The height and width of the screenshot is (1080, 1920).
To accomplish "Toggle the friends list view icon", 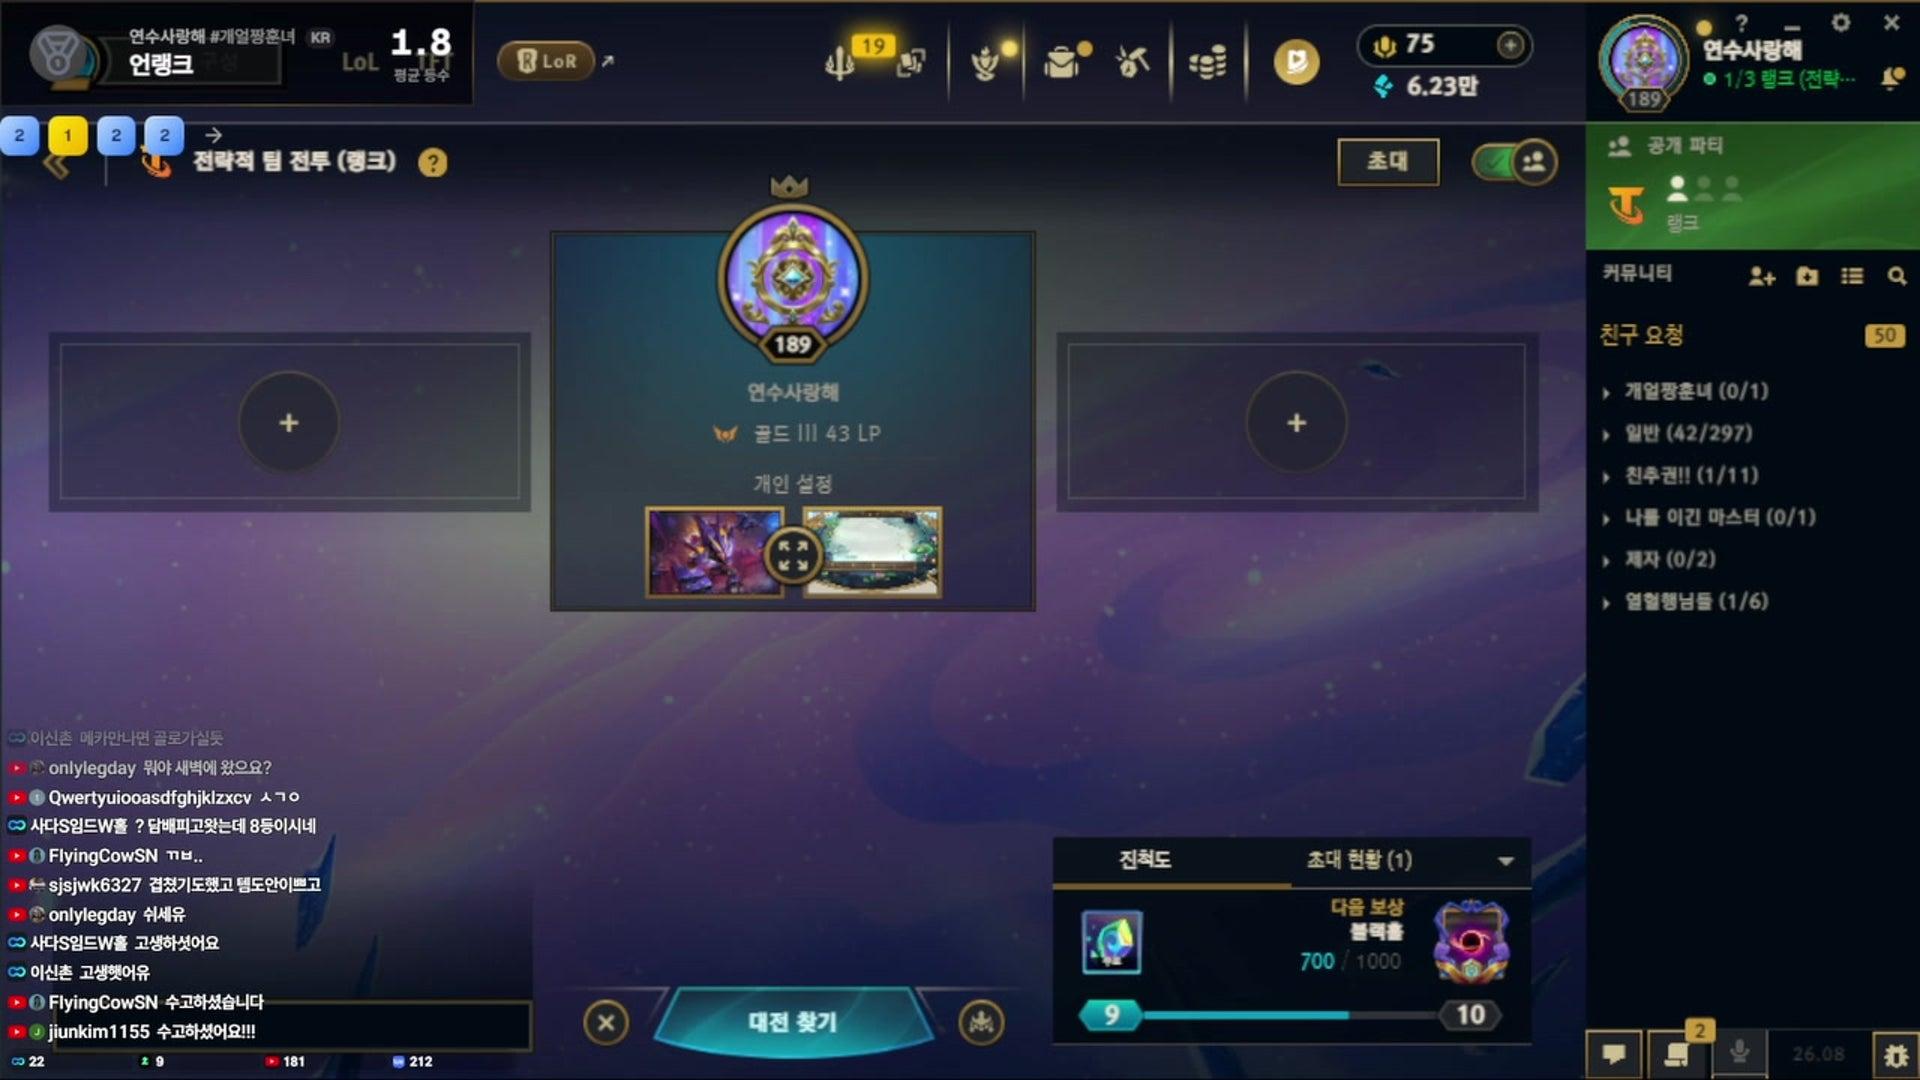I will (x=1852, y=276).
